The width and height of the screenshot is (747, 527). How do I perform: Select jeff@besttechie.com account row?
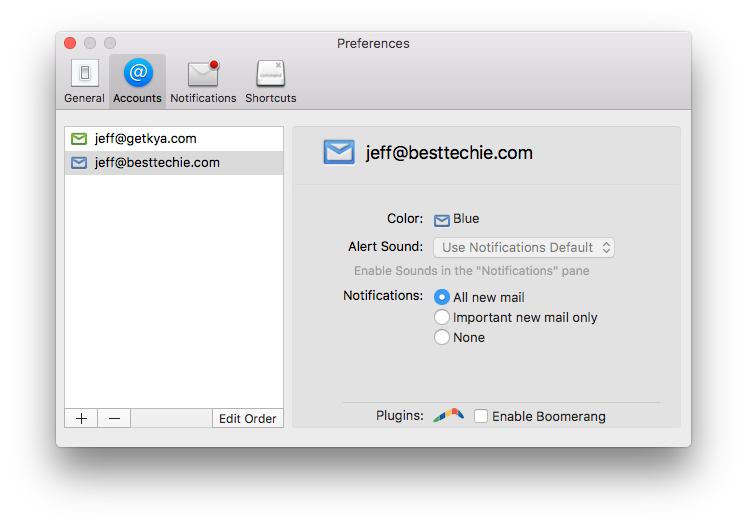[157, 163]
